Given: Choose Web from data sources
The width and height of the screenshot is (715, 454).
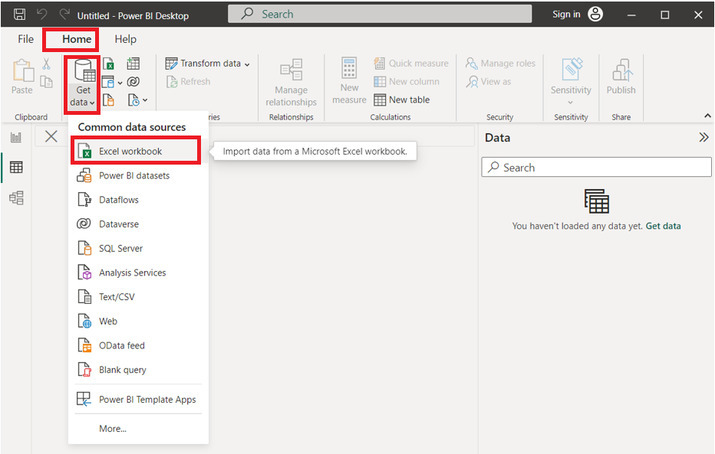Looking at the screenshot, I should 138,321.
